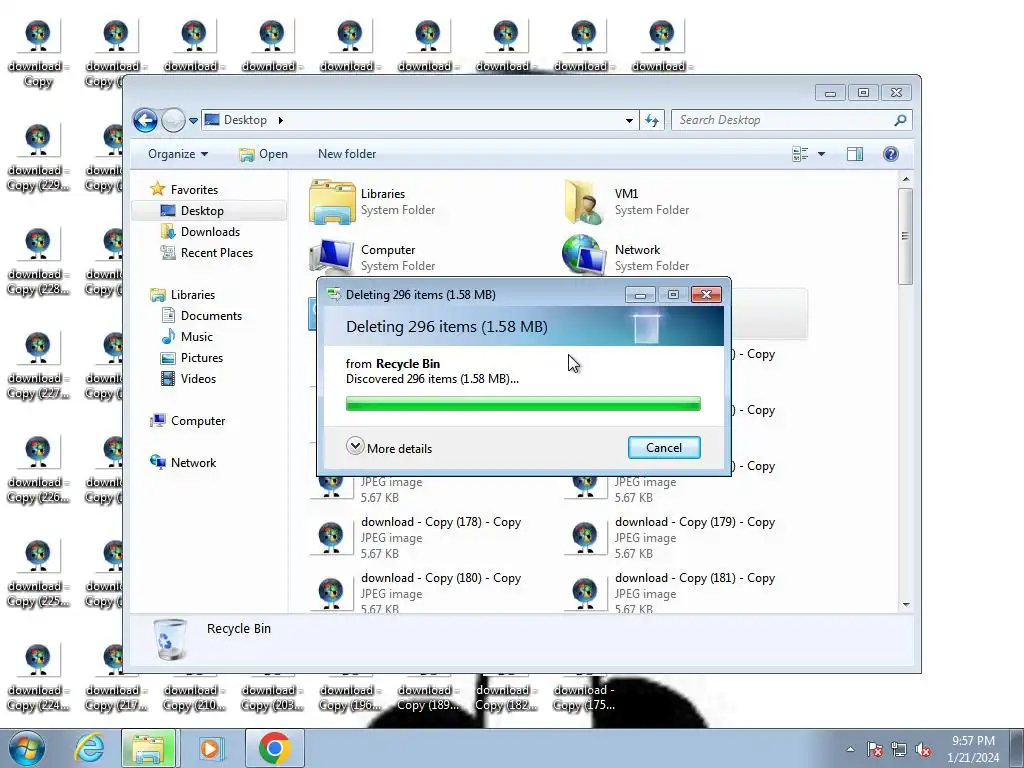
Task: Select desktop icon download - Copy (226
Action: (x=38, y=470)
